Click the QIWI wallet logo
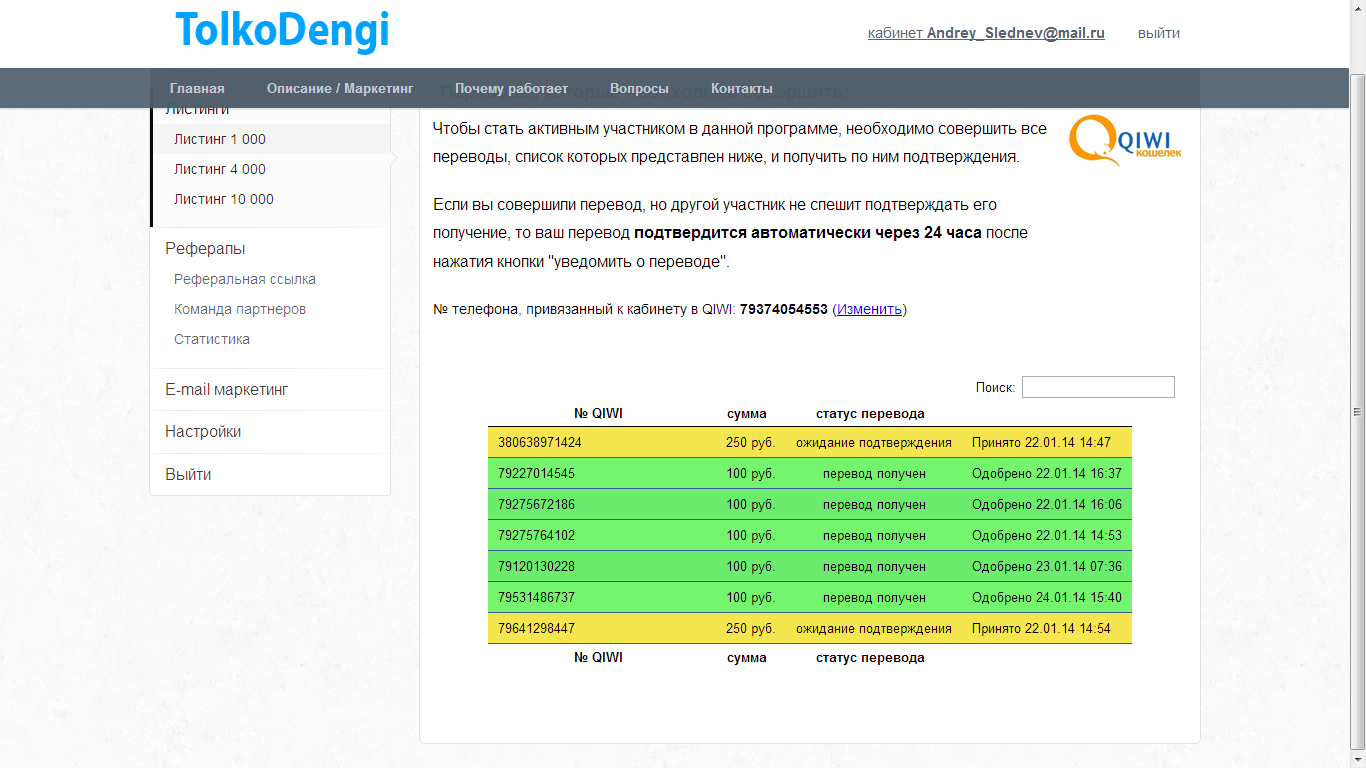The height and width of the screenshot is (768, 1366). point(1126,140)
